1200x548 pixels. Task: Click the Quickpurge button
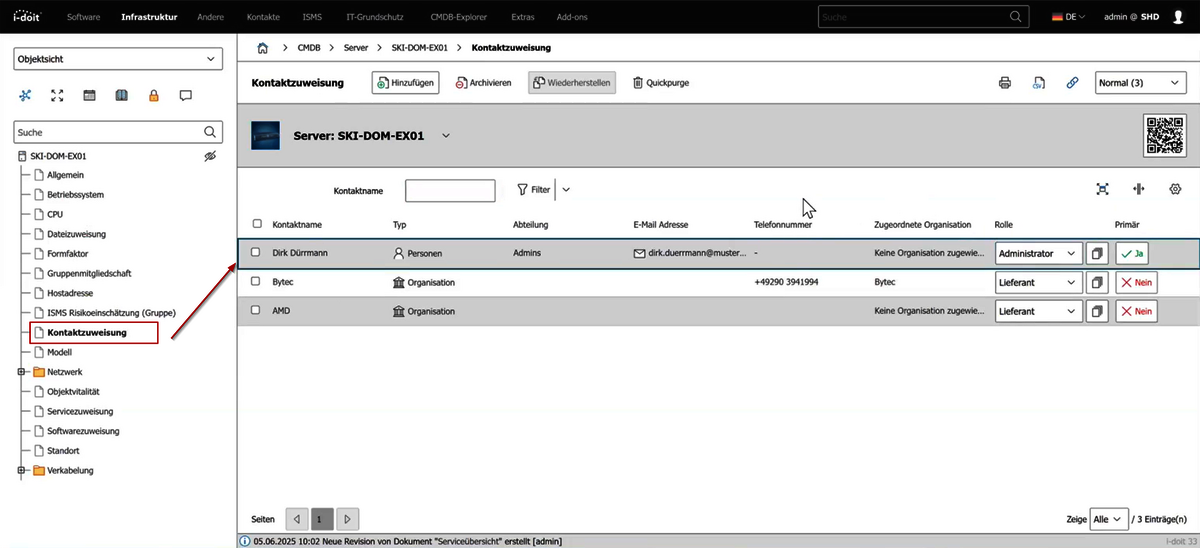(661, 83)
